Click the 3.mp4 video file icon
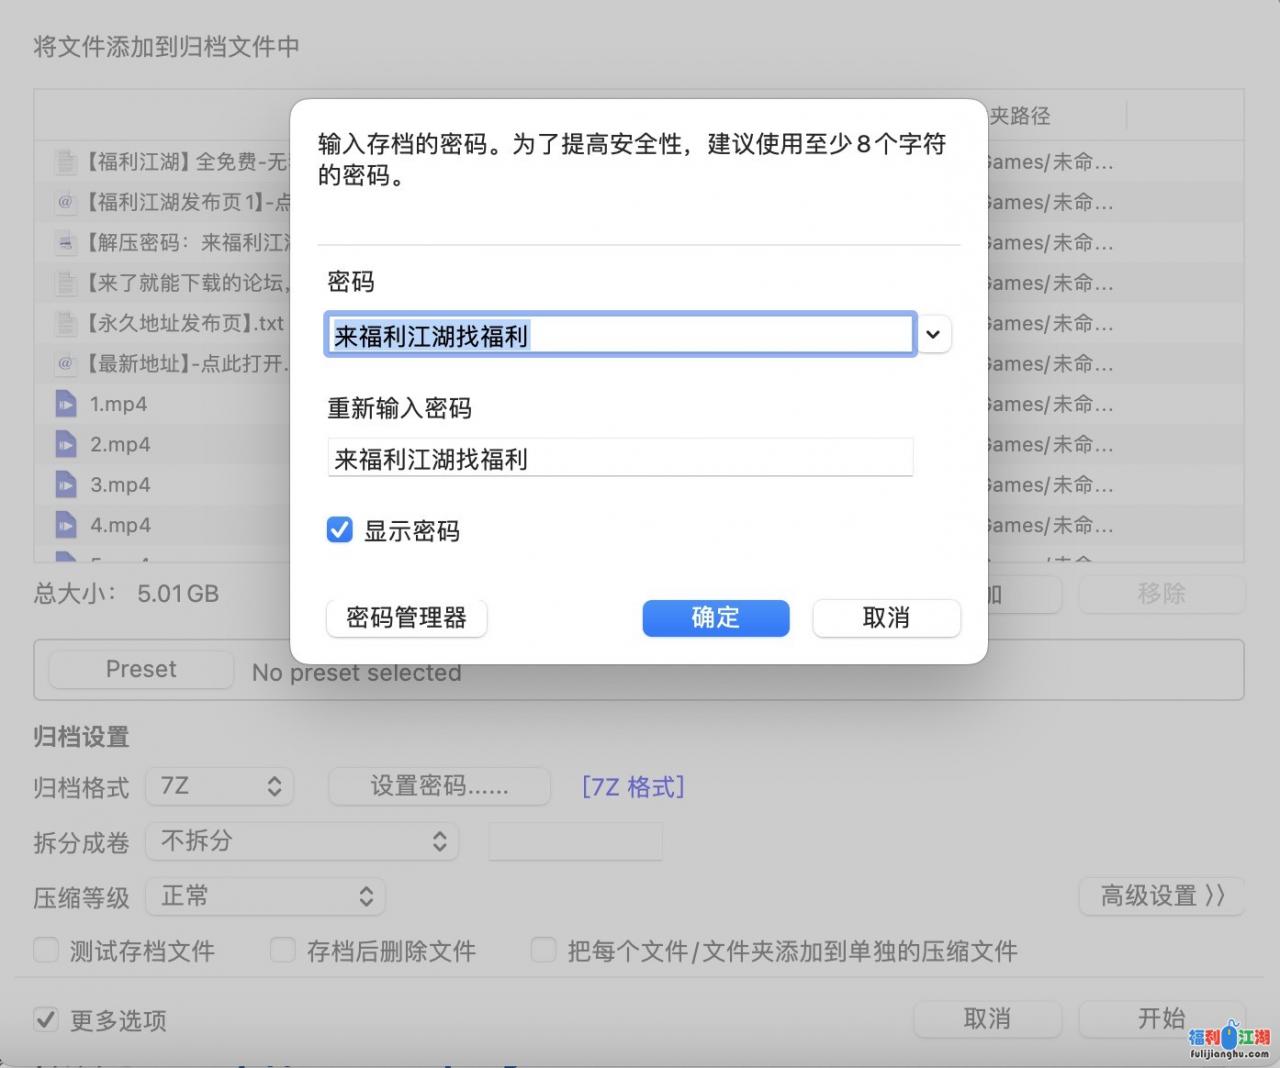Viewport: 1280px width, 1068px height. 65,485
